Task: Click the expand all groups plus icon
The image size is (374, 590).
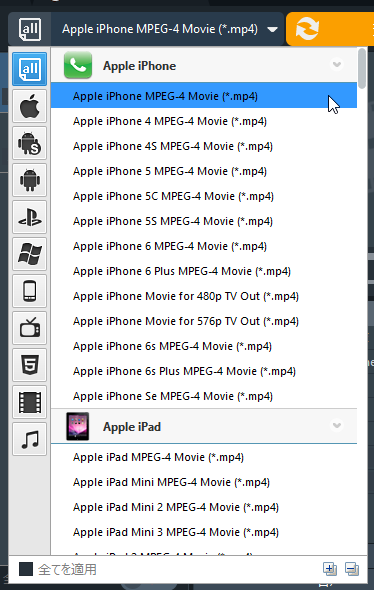Action: [x=330, y=569]
